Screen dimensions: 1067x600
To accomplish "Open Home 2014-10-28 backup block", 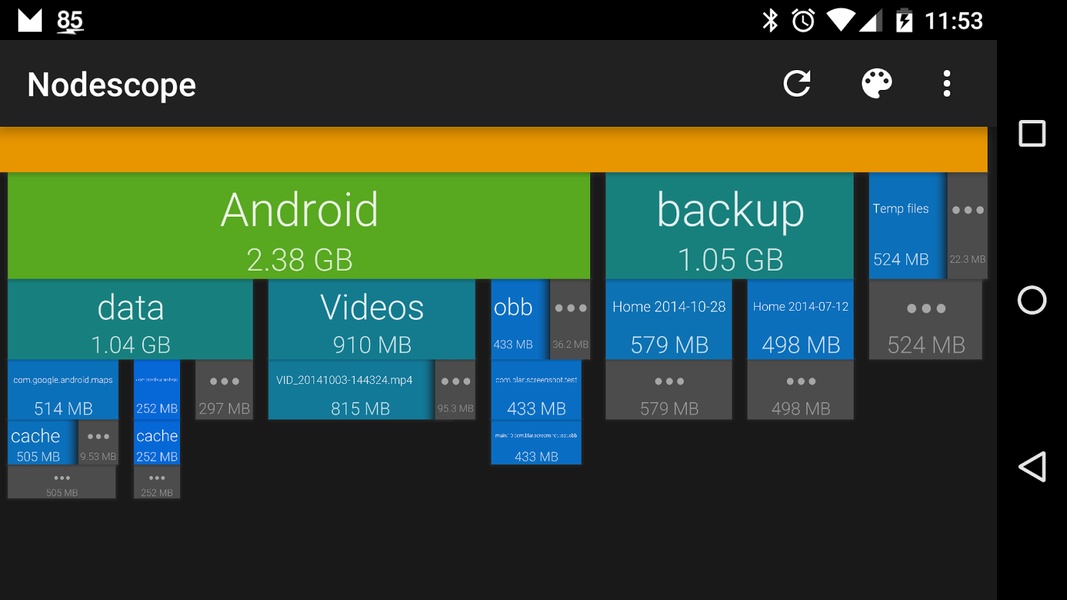I will pos(669,319).
